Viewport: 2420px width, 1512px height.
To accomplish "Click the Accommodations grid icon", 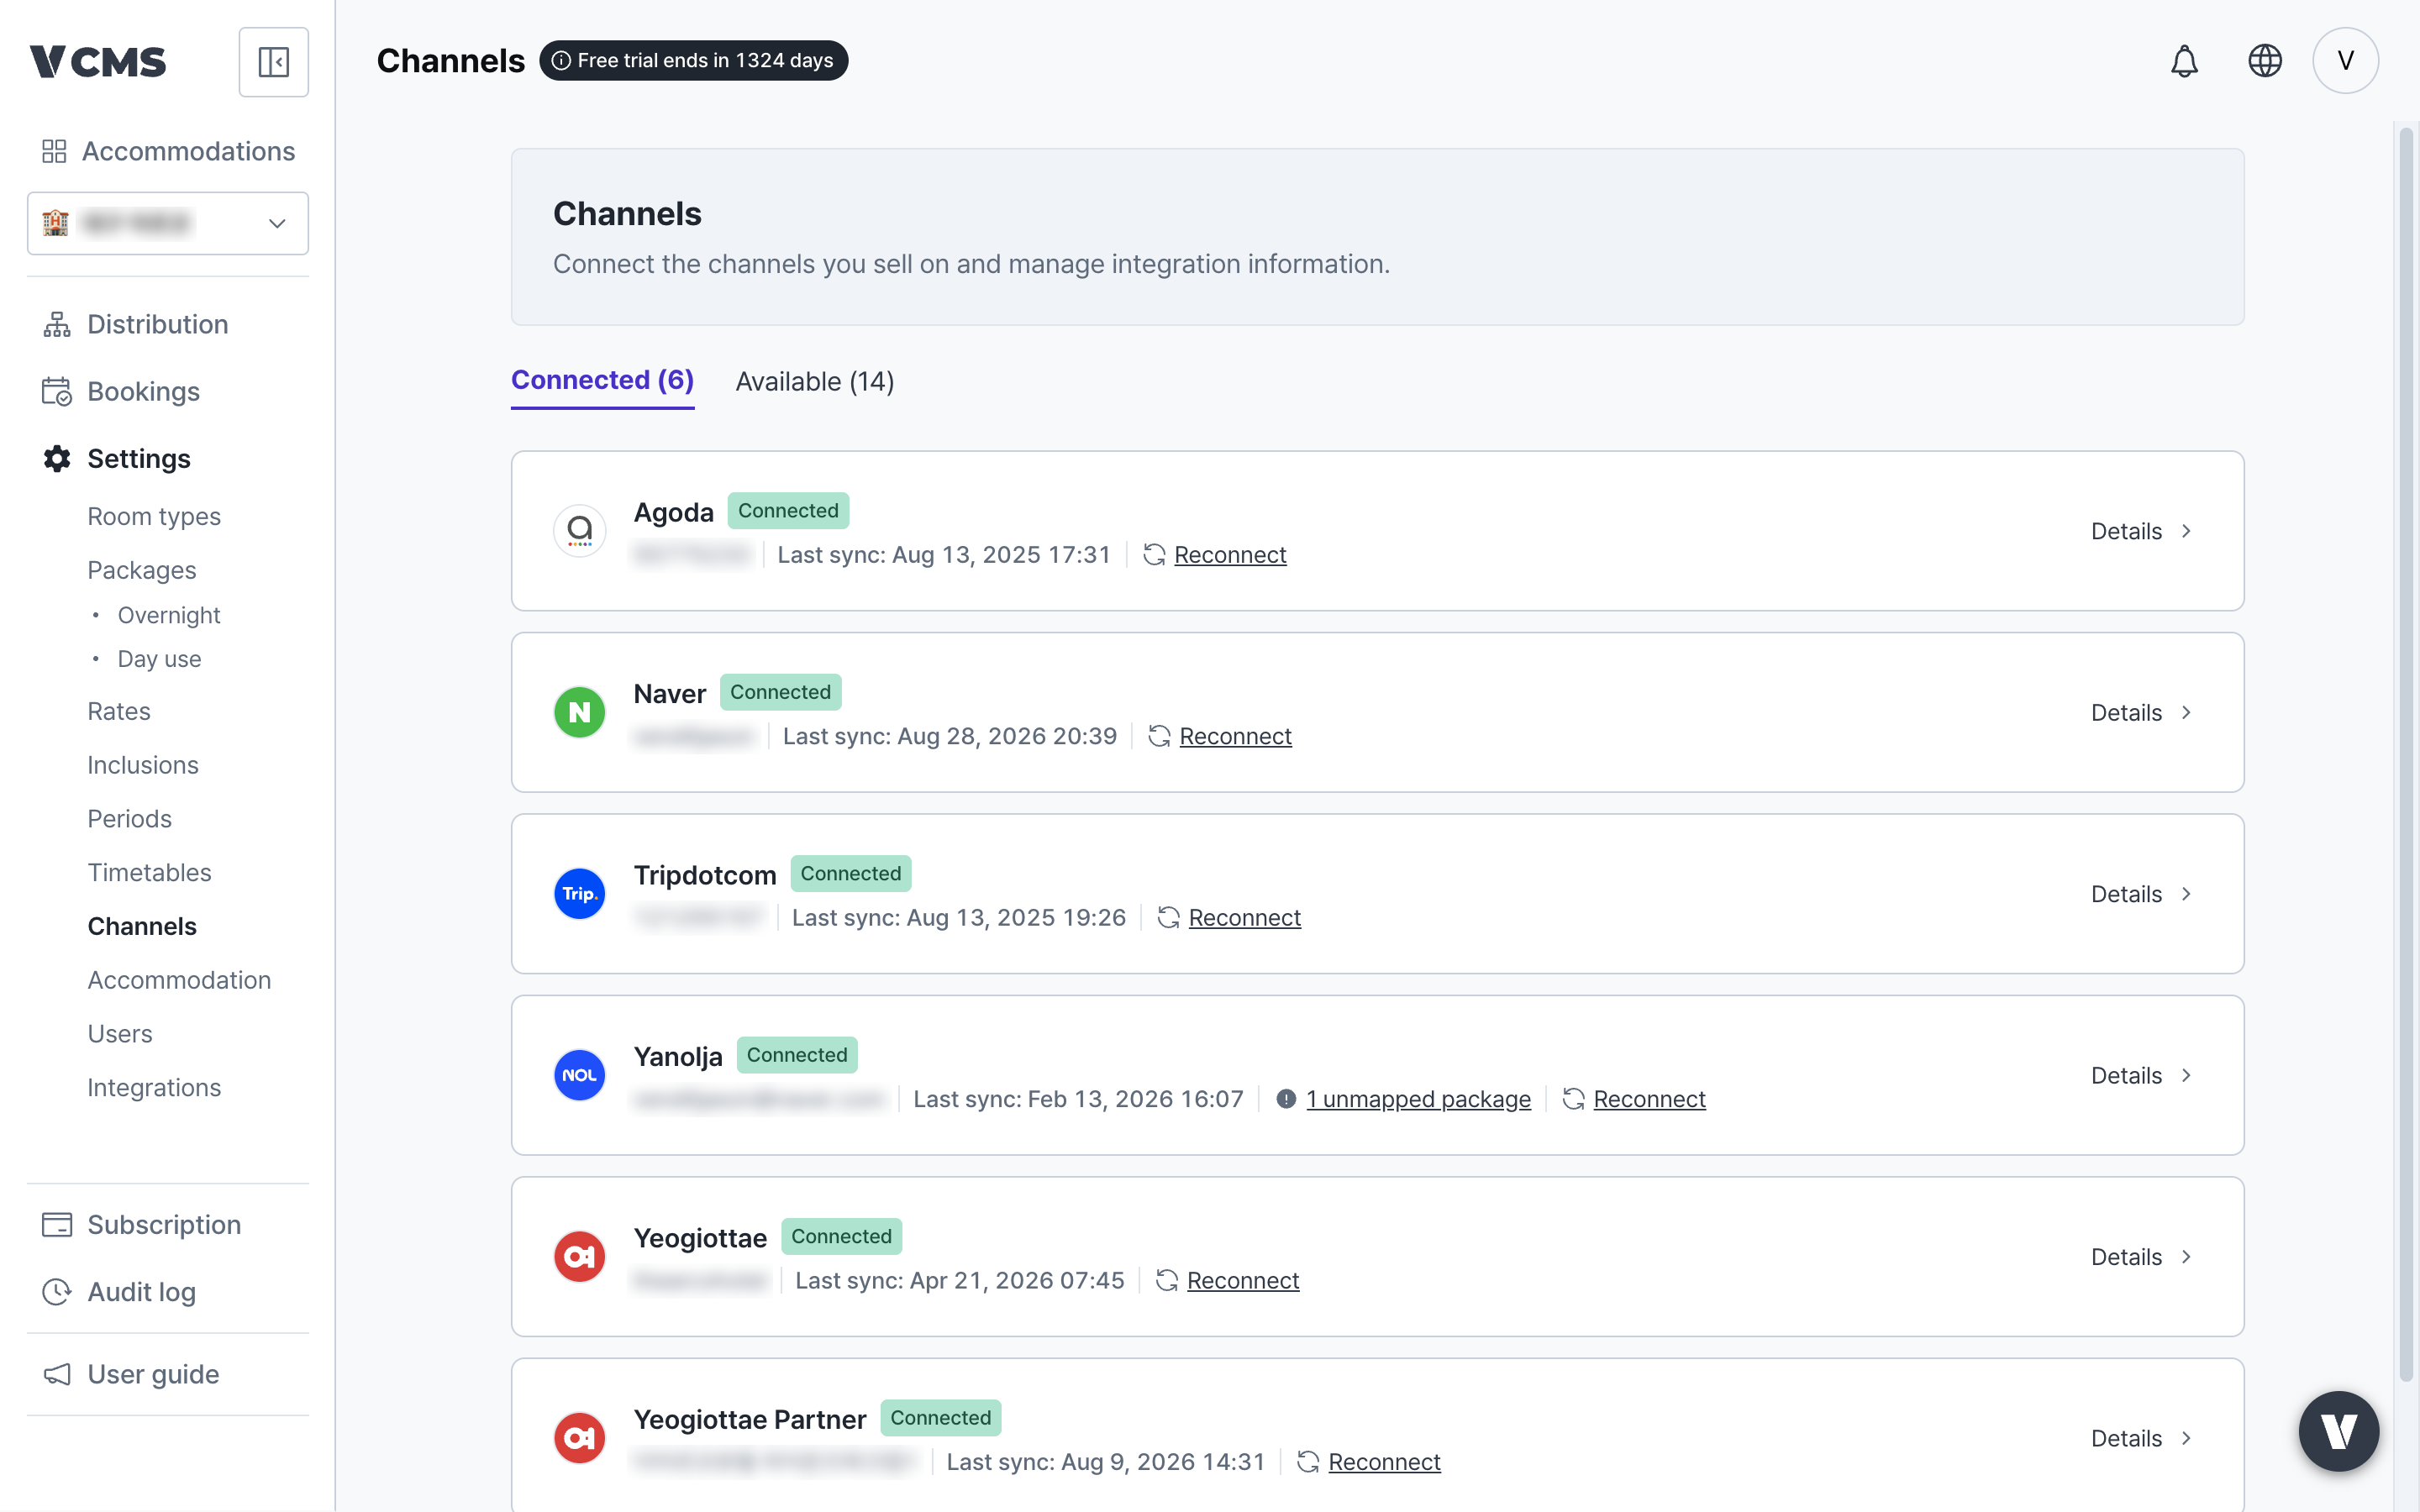I will (x=54, y=151).
